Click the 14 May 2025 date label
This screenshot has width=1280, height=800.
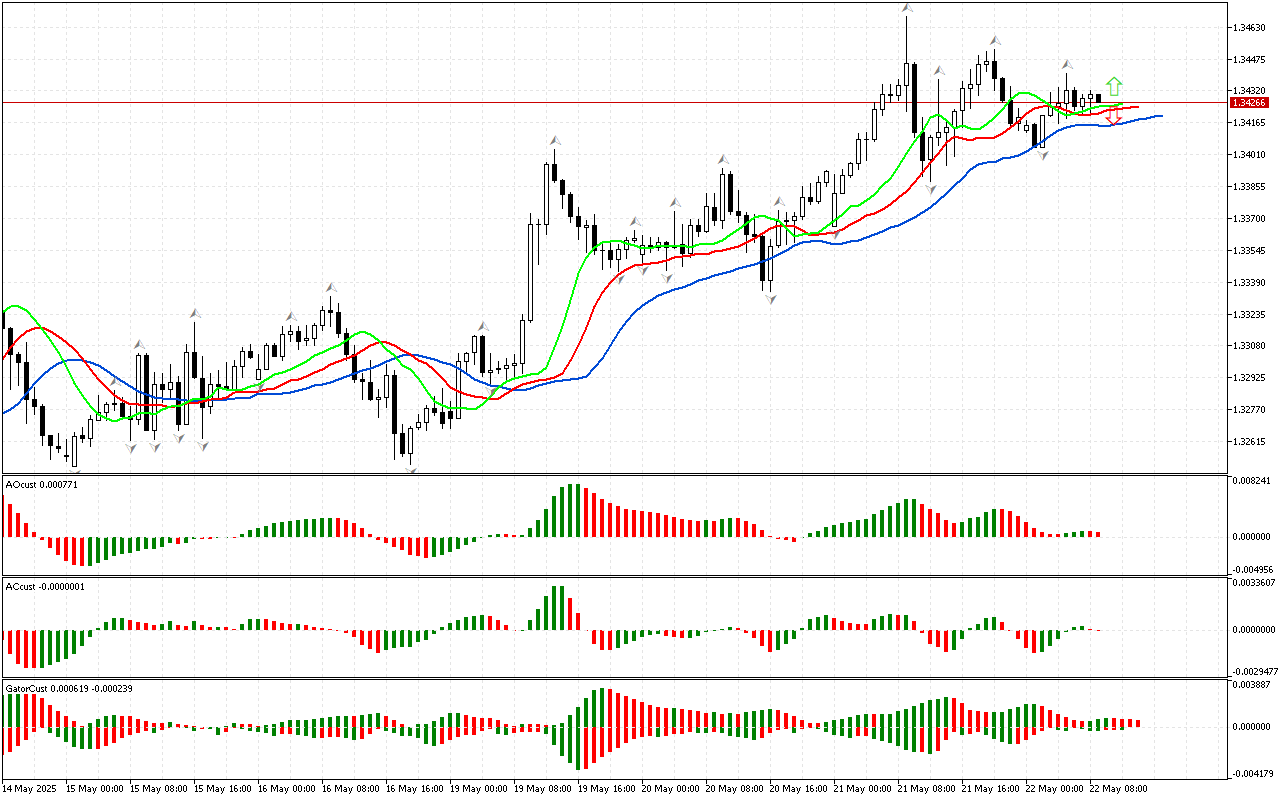coord(29,788)
